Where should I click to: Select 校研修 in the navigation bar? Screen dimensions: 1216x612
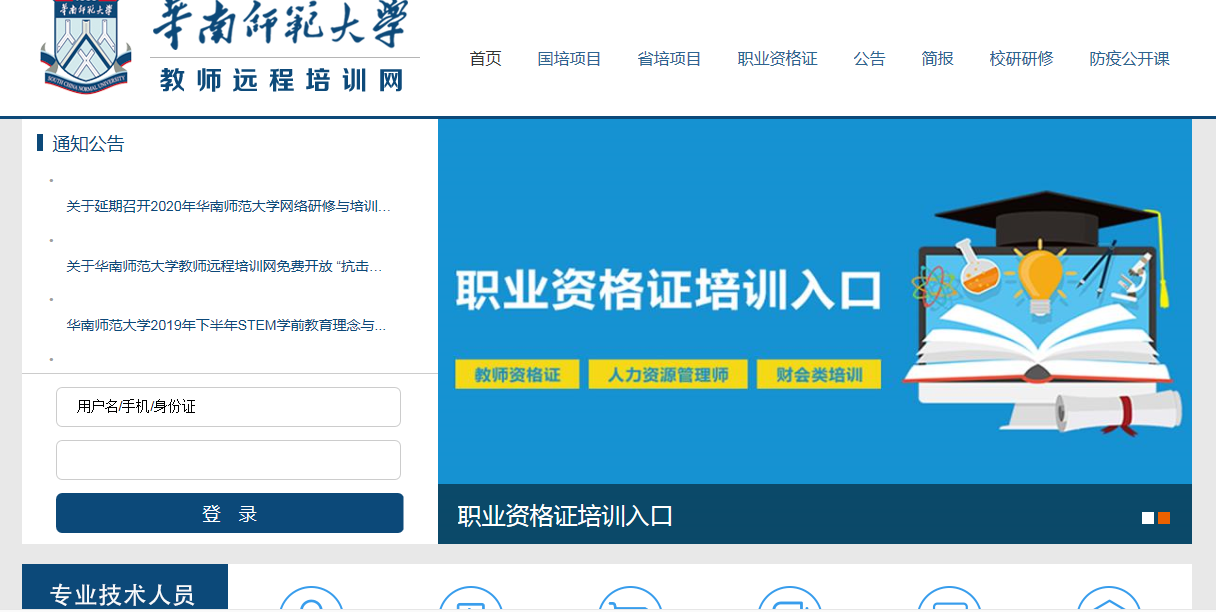coord(1021,59)
